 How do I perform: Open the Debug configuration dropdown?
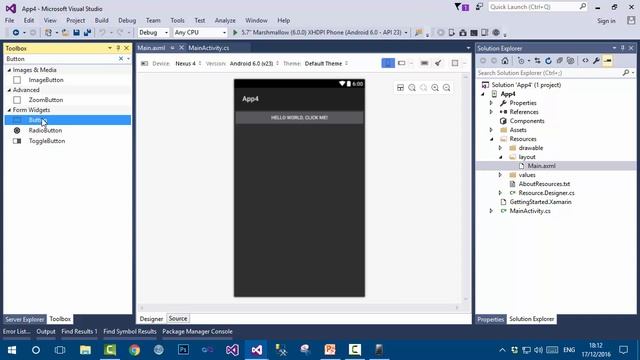click(153, 32)
